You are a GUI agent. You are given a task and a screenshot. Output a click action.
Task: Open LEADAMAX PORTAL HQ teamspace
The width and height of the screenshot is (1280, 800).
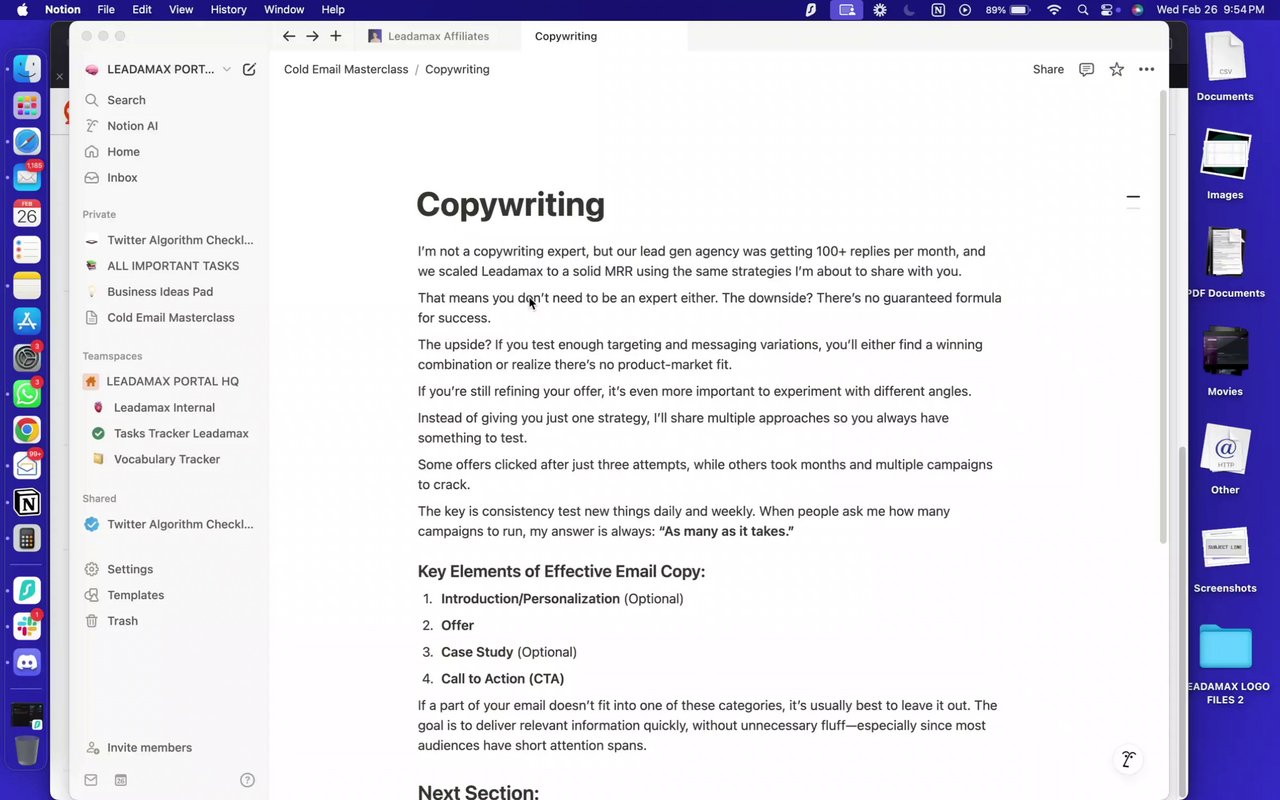pos(172,381)
